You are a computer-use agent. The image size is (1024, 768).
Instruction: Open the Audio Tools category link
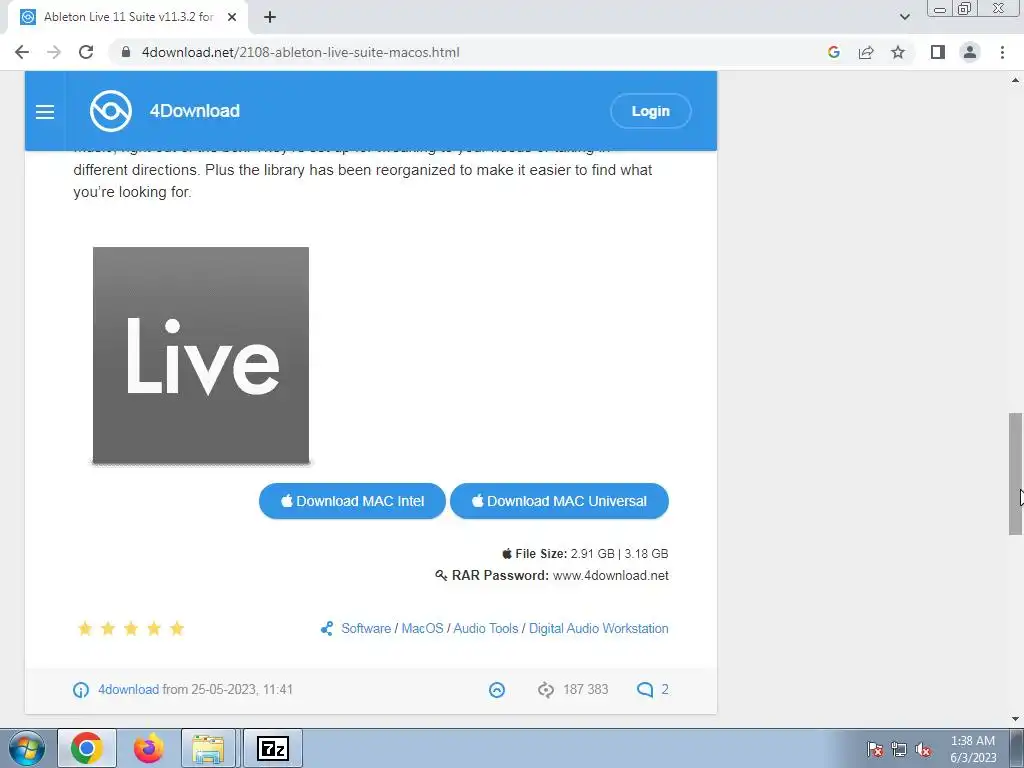485,628
